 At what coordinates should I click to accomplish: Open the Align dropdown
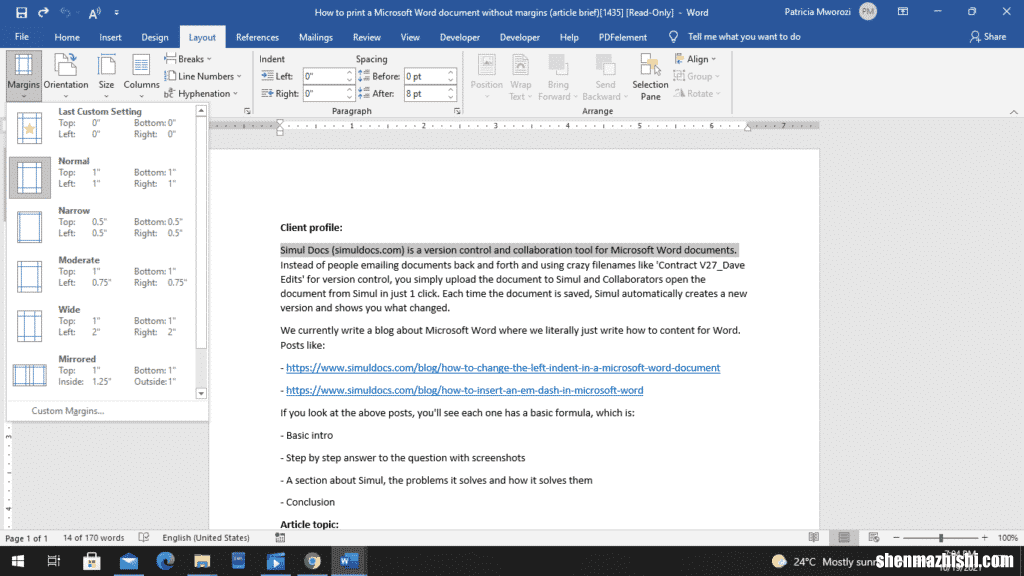pos(696,59)
